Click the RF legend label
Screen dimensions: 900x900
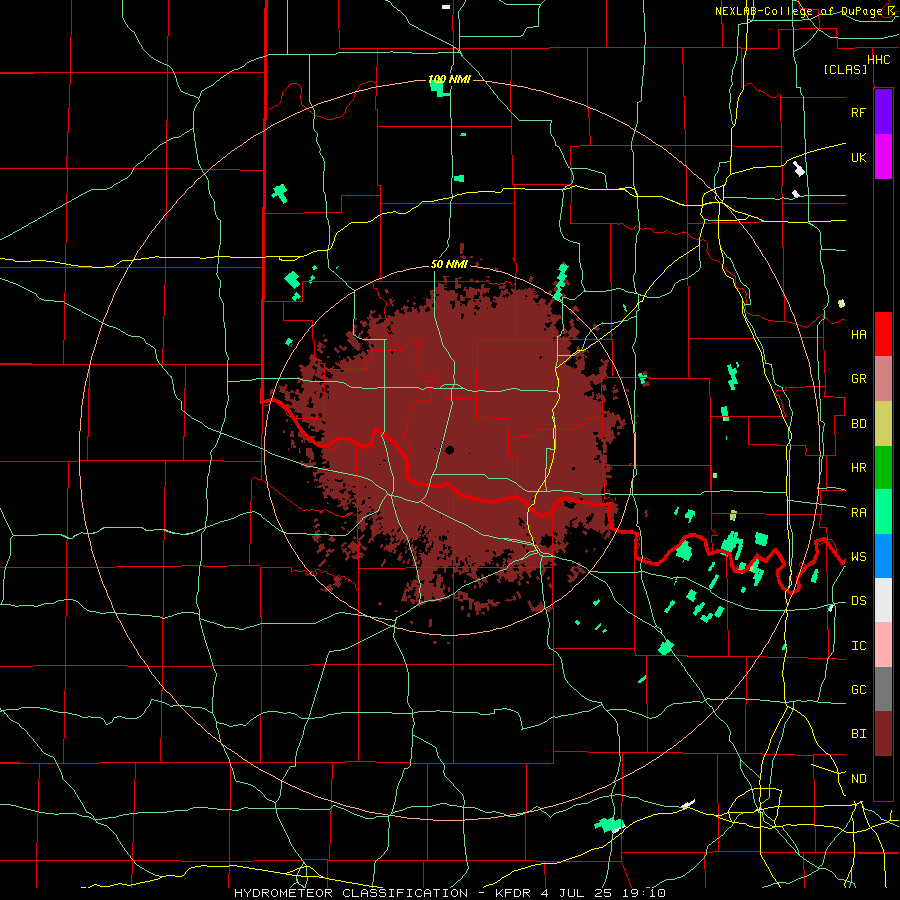click(x=858, y=112)
